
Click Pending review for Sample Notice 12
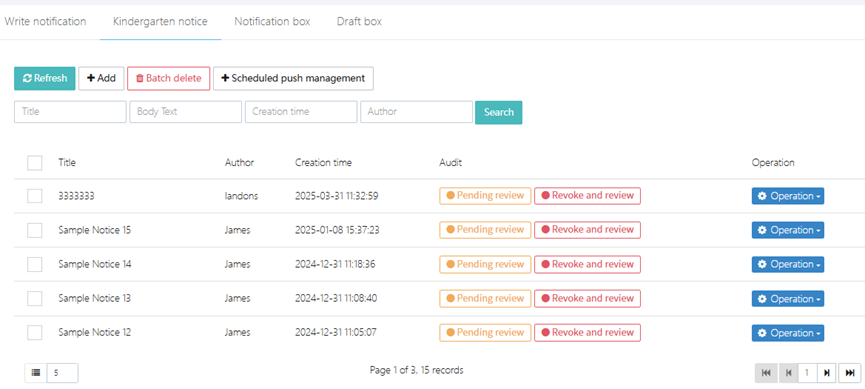[485, 333]
